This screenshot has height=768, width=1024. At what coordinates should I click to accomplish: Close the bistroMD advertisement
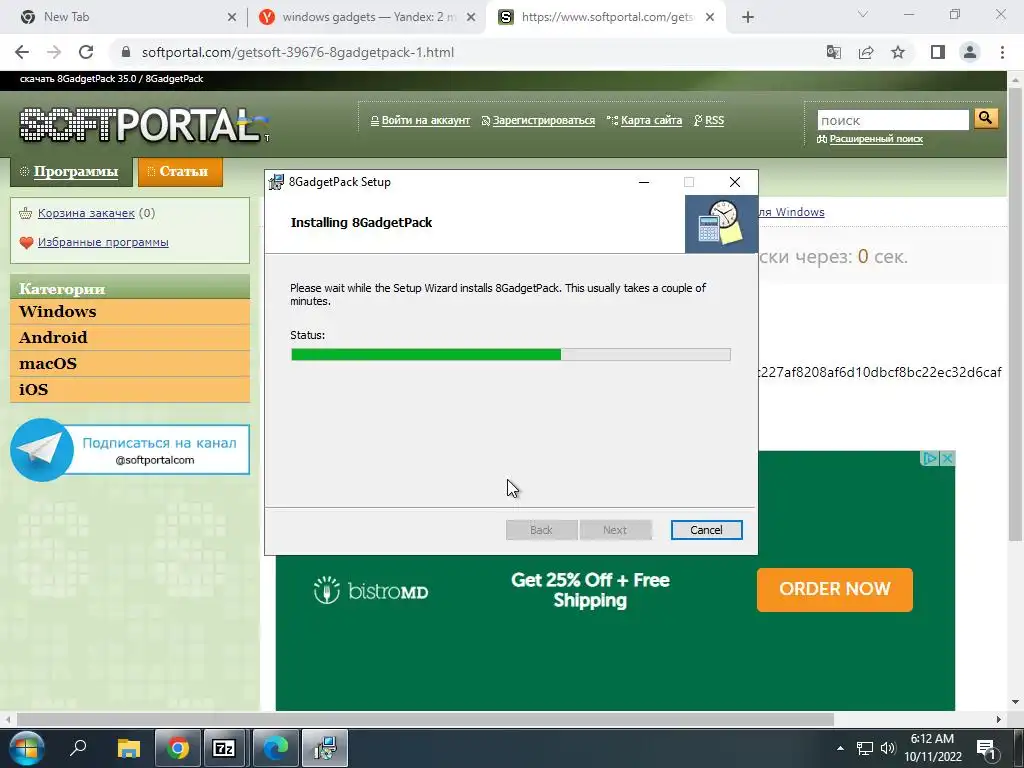pos(948,458)
